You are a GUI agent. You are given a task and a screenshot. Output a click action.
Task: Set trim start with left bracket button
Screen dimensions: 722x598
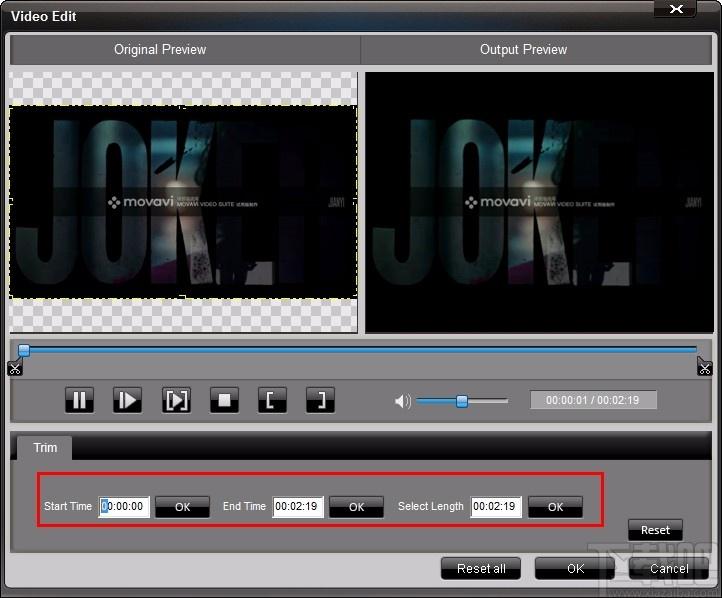pos(272,401)
